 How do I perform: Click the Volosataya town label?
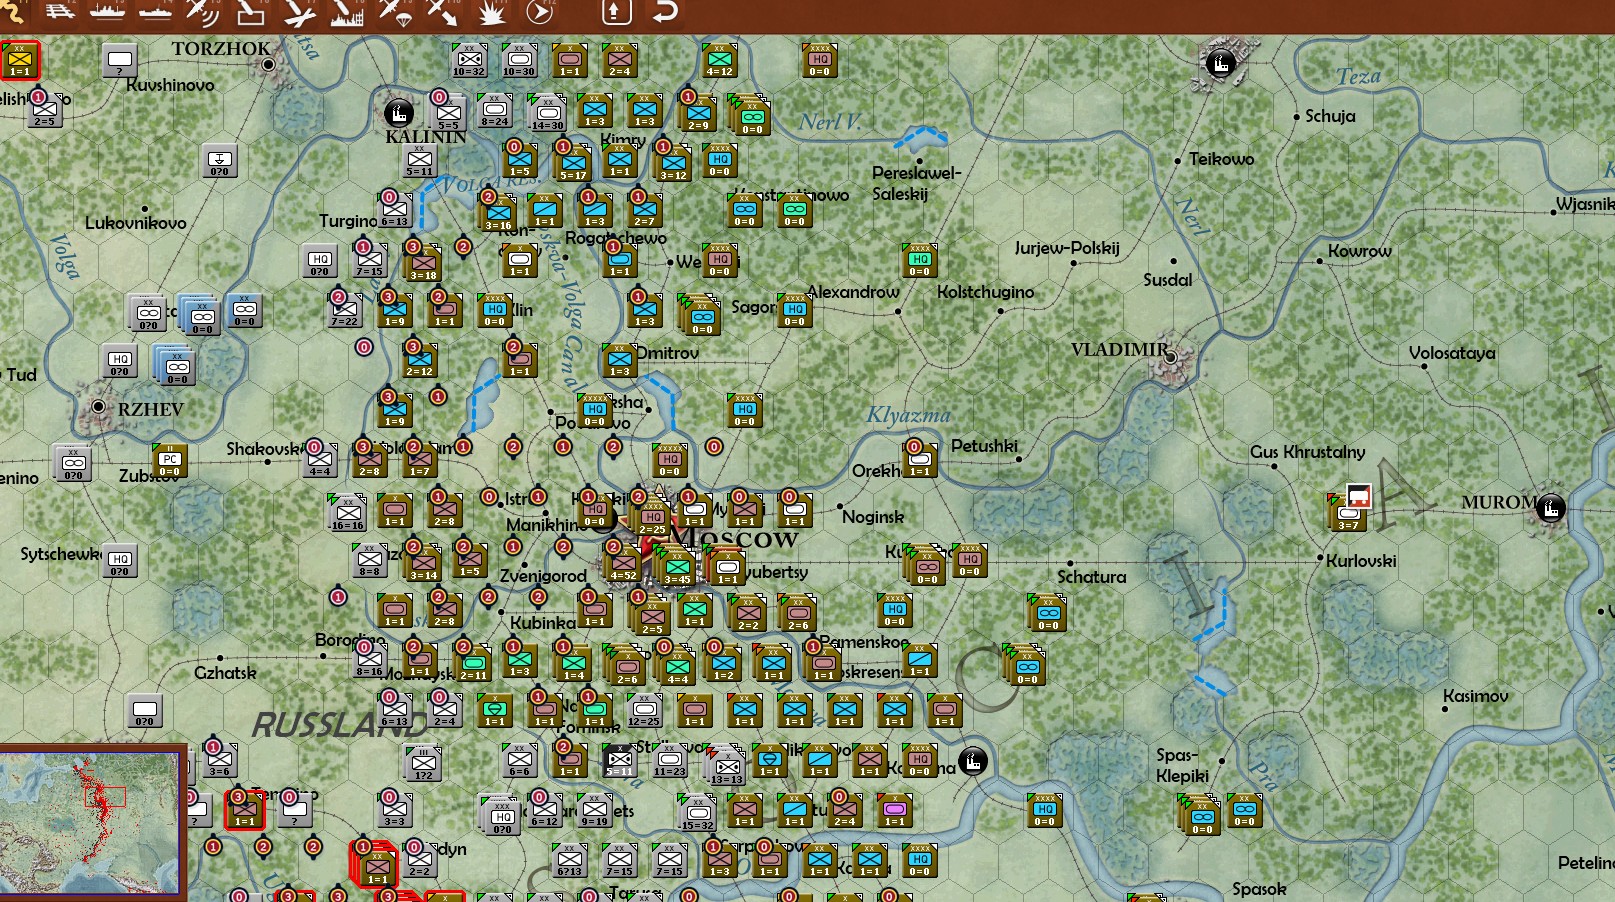[x=1452, y=353]
